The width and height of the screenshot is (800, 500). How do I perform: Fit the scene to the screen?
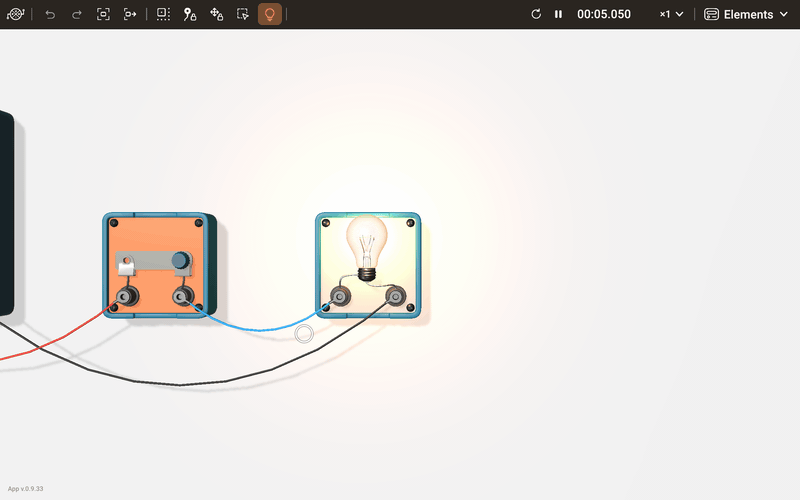103,14
